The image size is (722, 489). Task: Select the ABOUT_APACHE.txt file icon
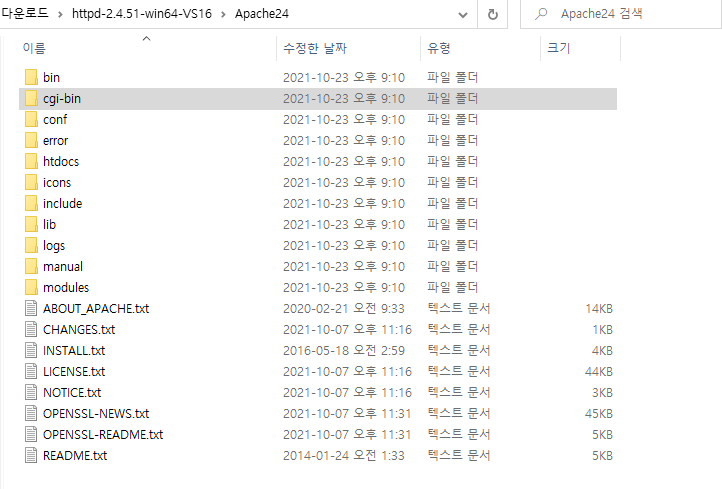coord(31,309)
